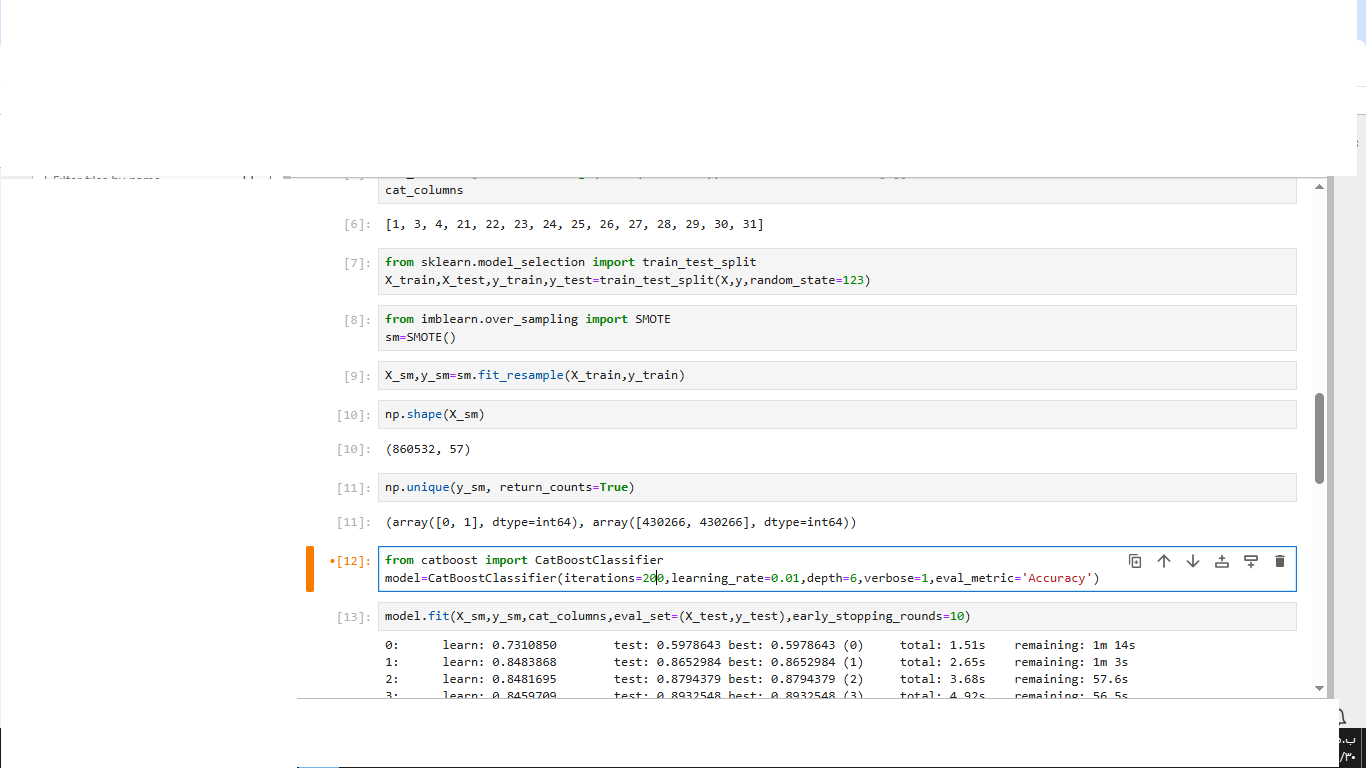Click 'total: 2.65s' in training log
The height and width of the screenshot is (768, 1366).
click(x=942, y=662)
